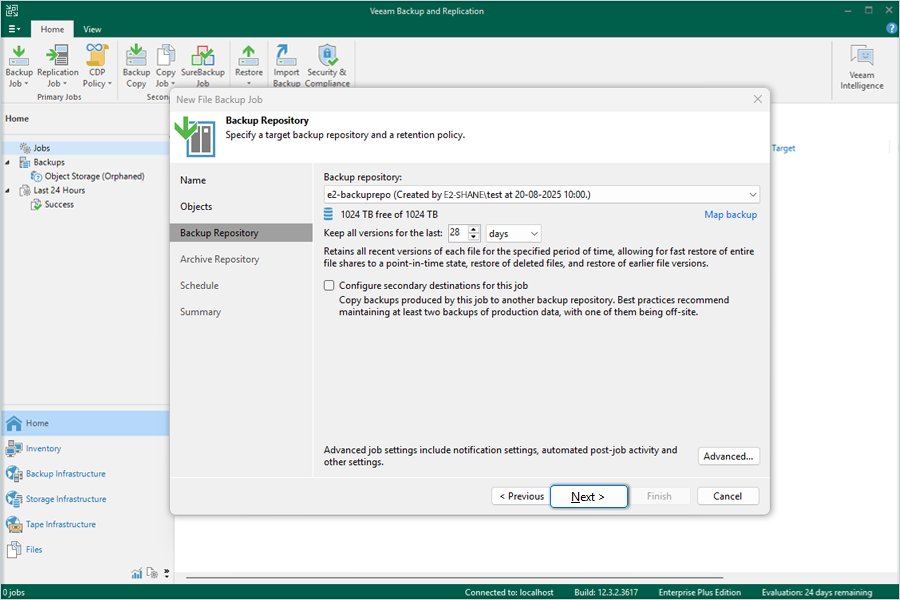This screenshot has height=600, width=900.
Task: Increase the retention value with up arrow
Action: tap(474, 229)
